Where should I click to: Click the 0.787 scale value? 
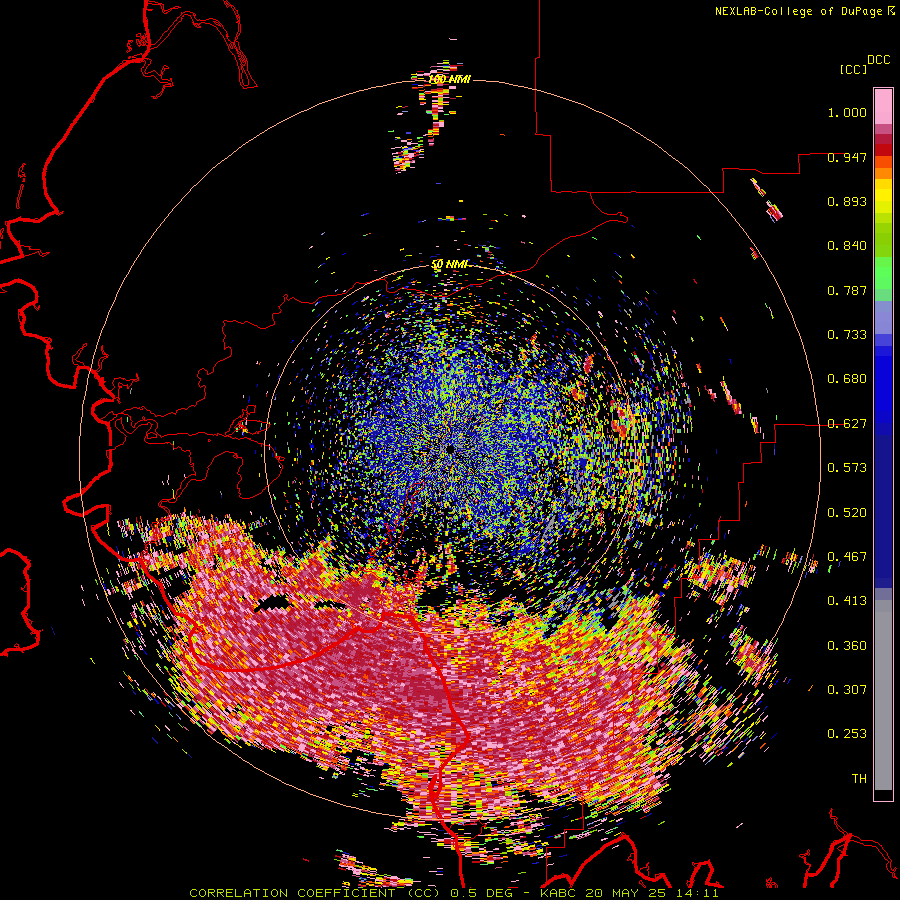(847, 290)
